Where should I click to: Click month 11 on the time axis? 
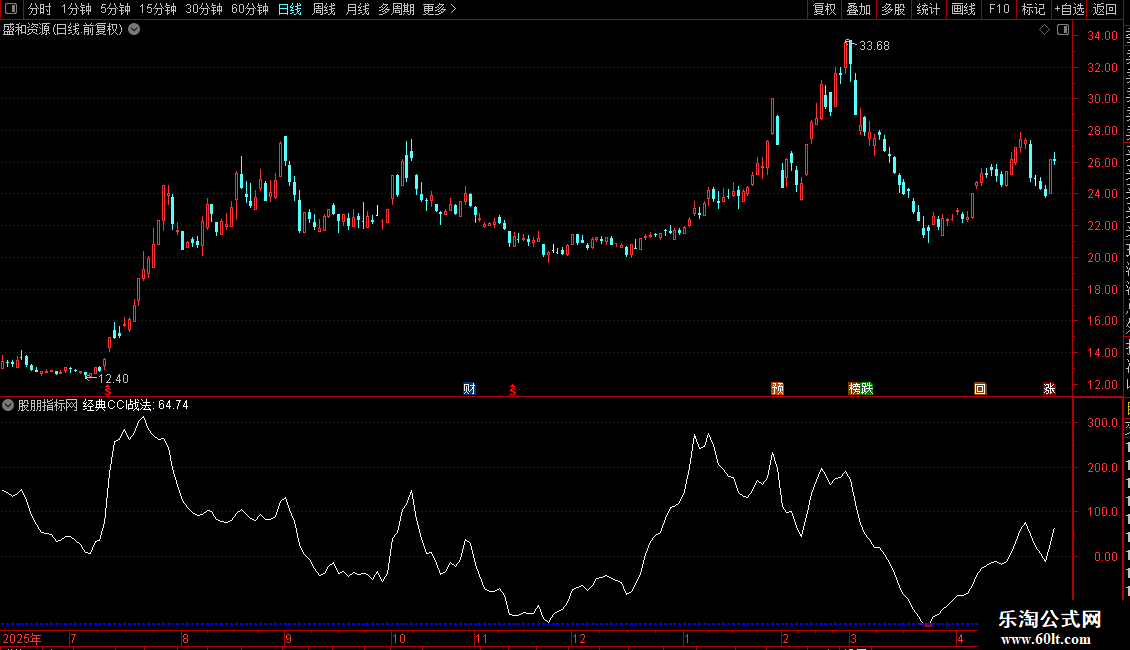pos(481,638)
